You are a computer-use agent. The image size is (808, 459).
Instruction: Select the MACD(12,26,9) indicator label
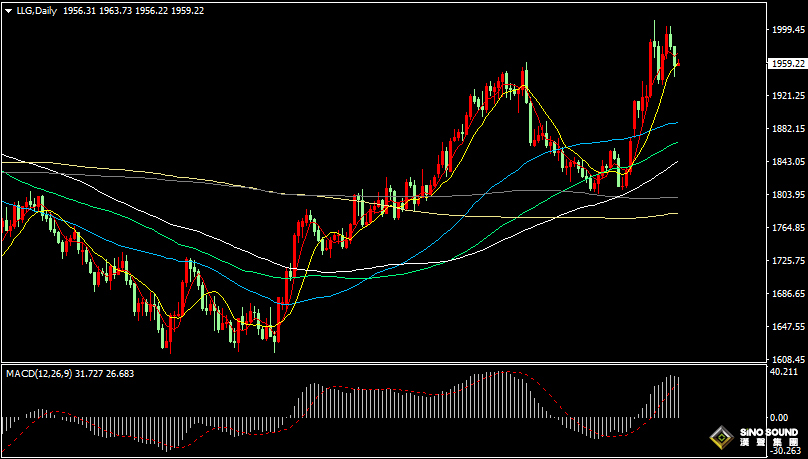(39, 374)
